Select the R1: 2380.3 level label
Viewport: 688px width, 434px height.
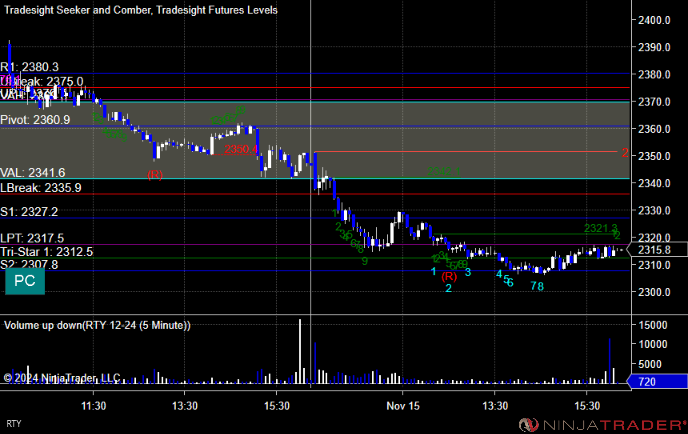(x=29, y=67)
